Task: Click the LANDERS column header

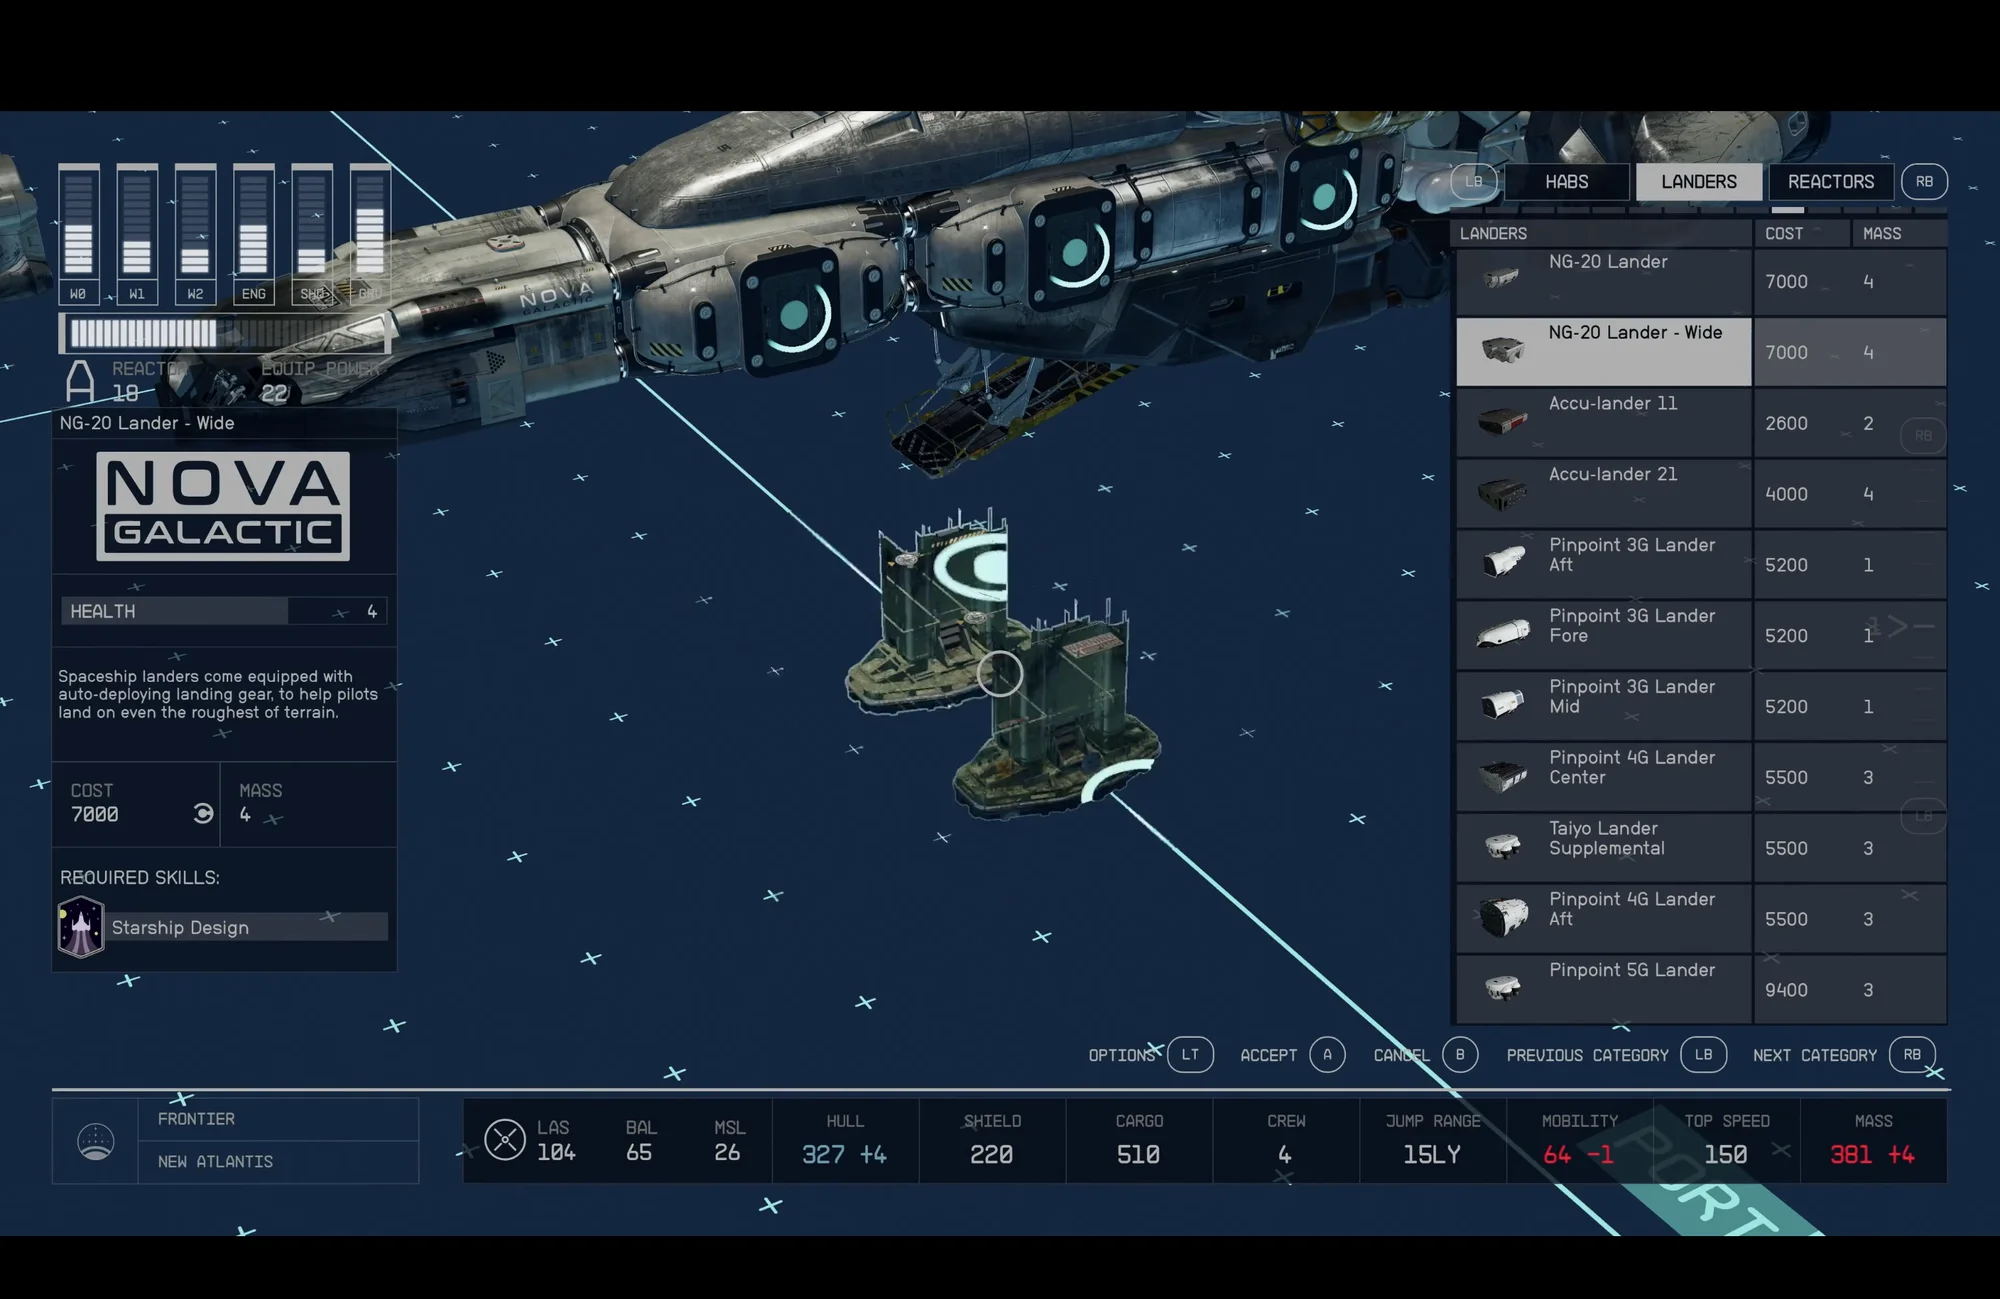Action: [1601, 233]
